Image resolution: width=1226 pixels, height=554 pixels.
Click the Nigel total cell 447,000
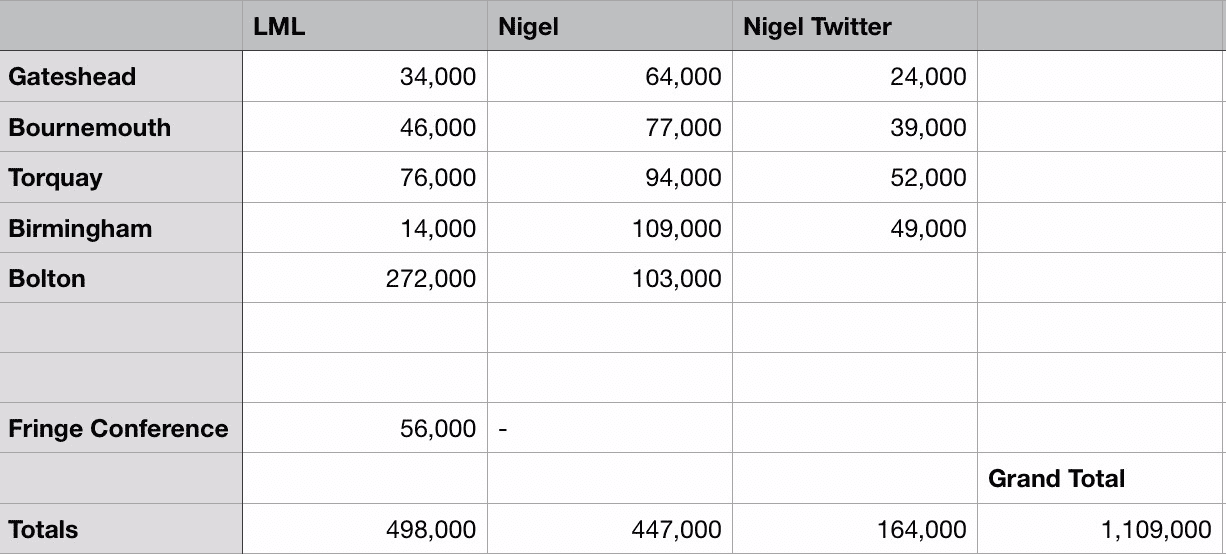tap(609, 529)
